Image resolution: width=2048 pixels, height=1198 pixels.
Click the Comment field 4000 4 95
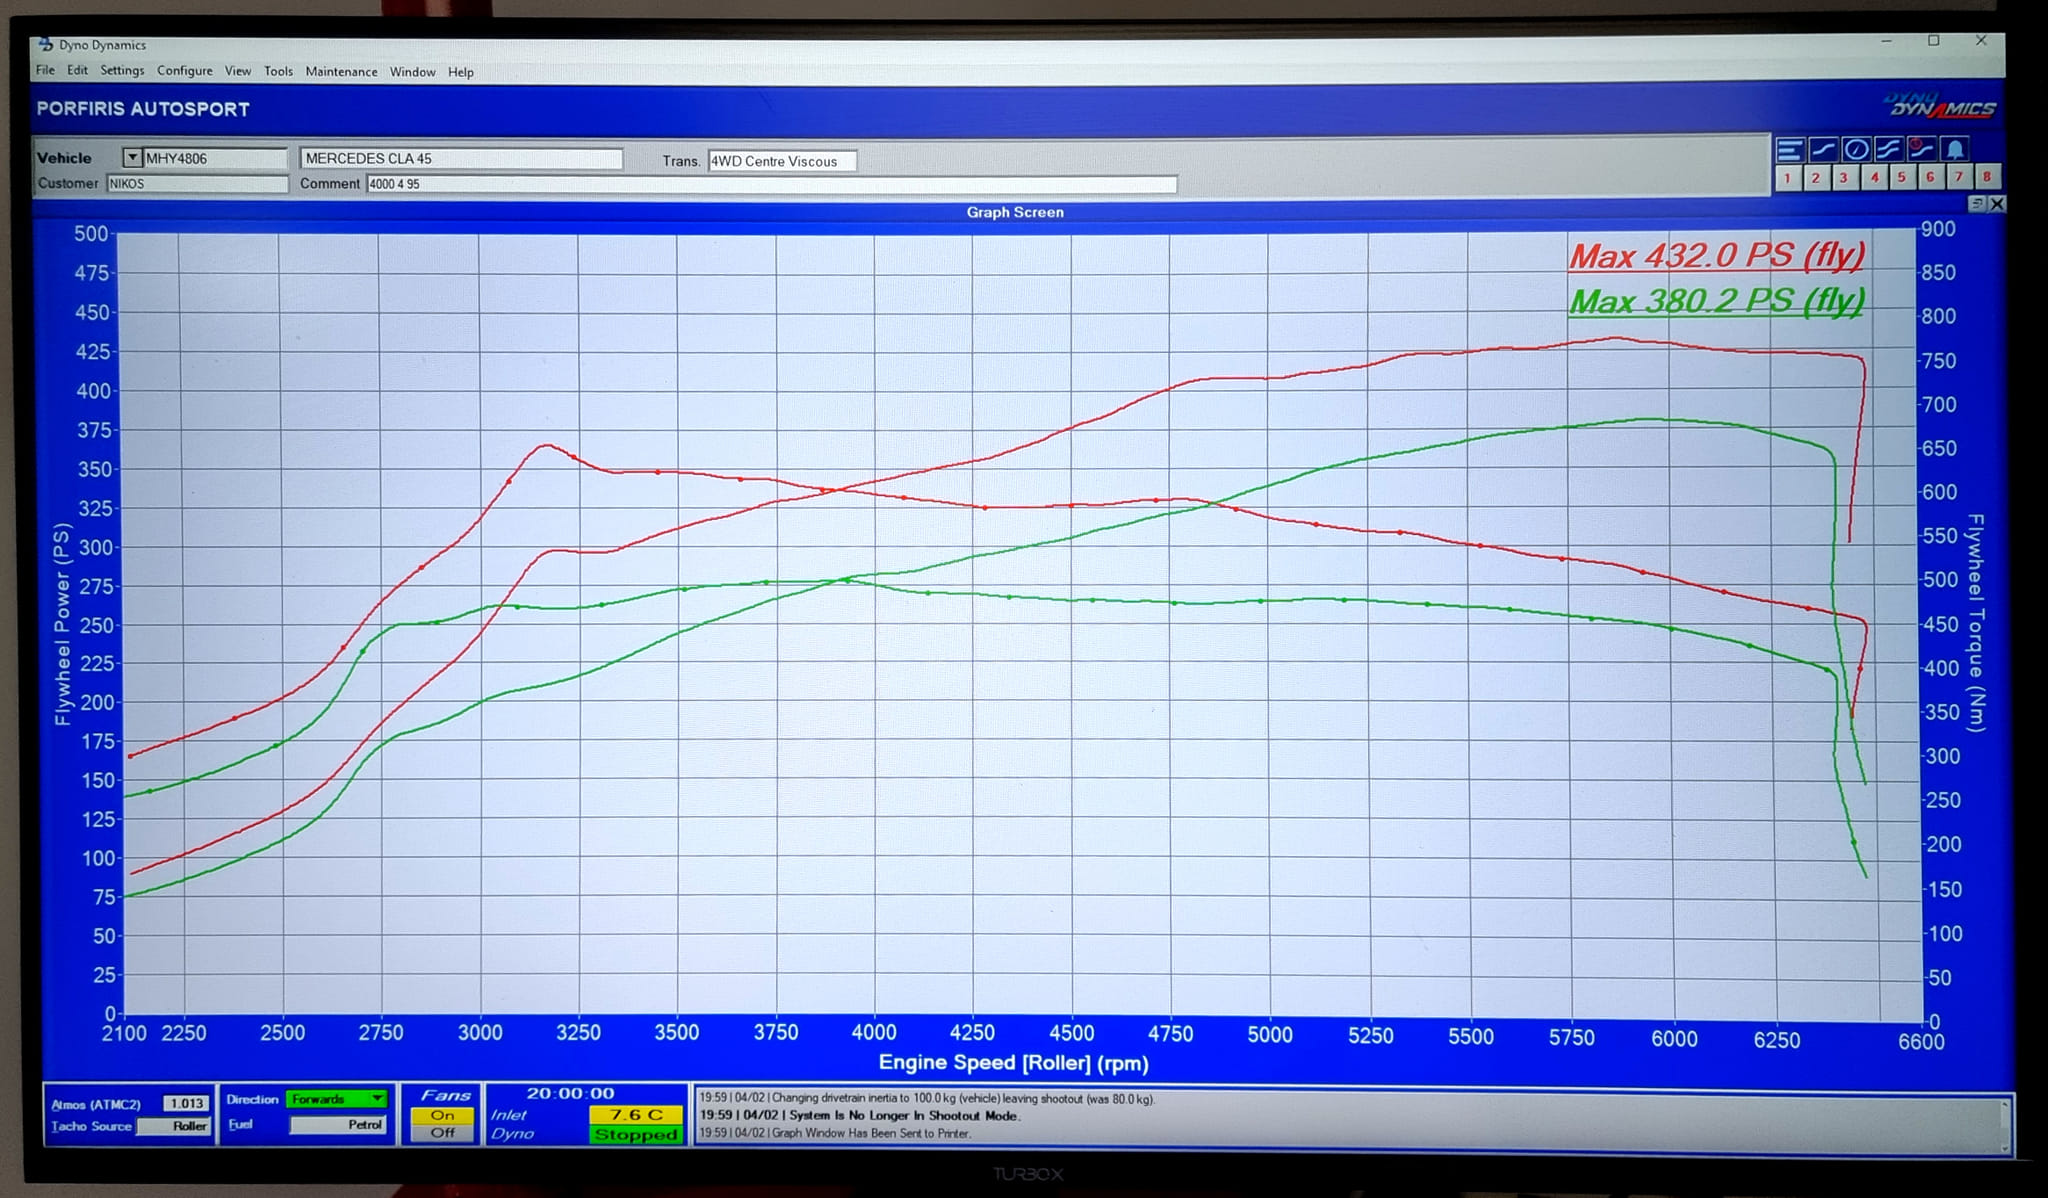771,184
